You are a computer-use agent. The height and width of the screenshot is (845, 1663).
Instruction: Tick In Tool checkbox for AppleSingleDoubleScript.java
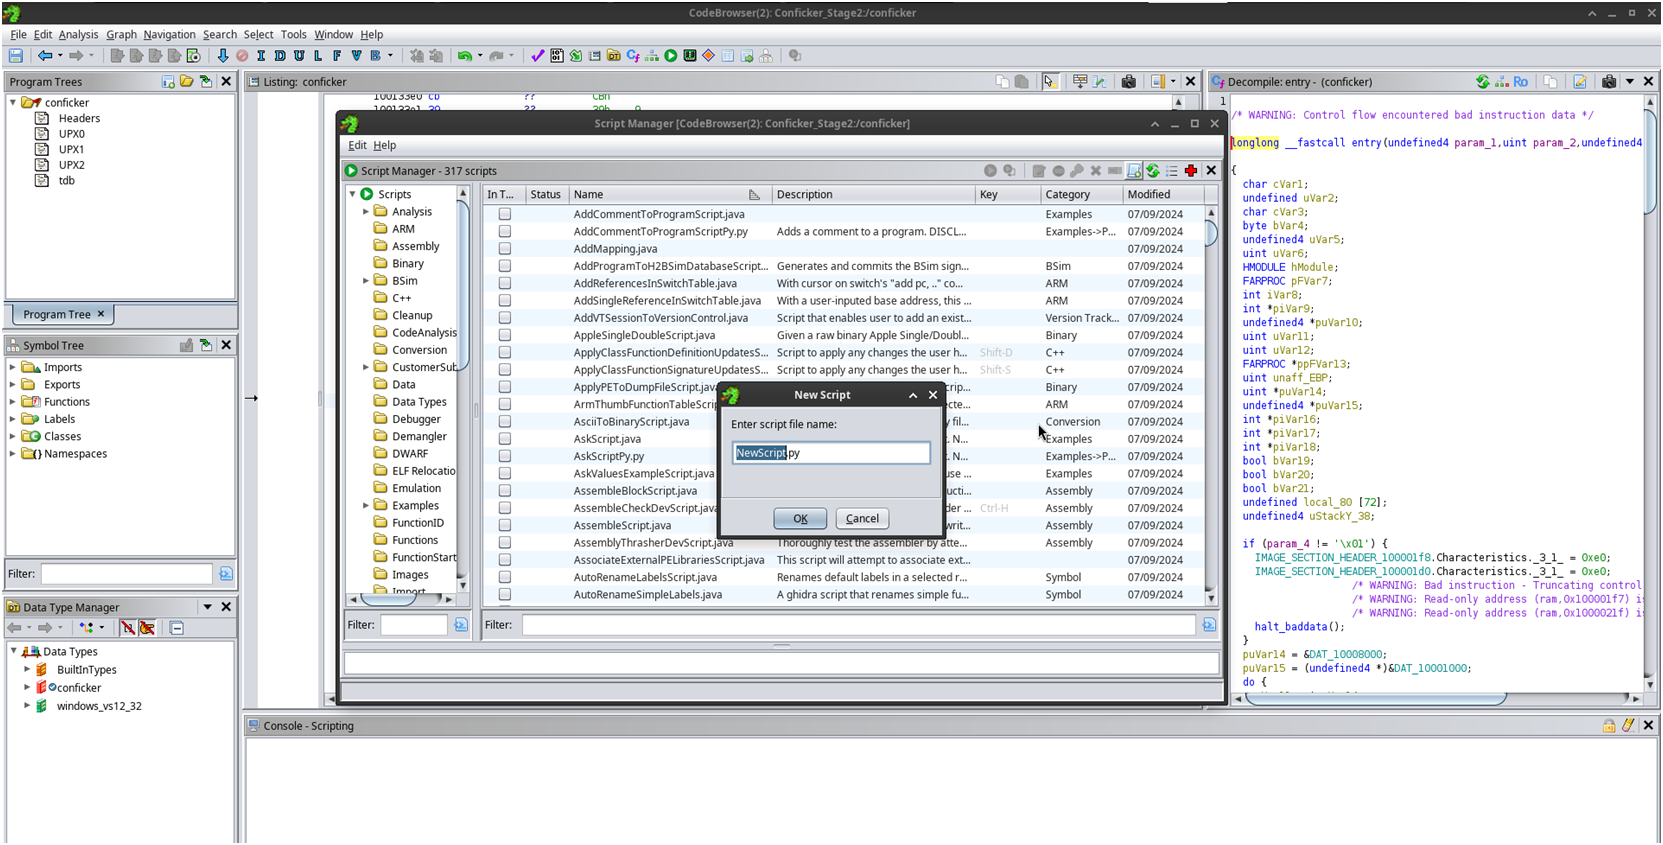pyautogui.click(x=505, y=335)
